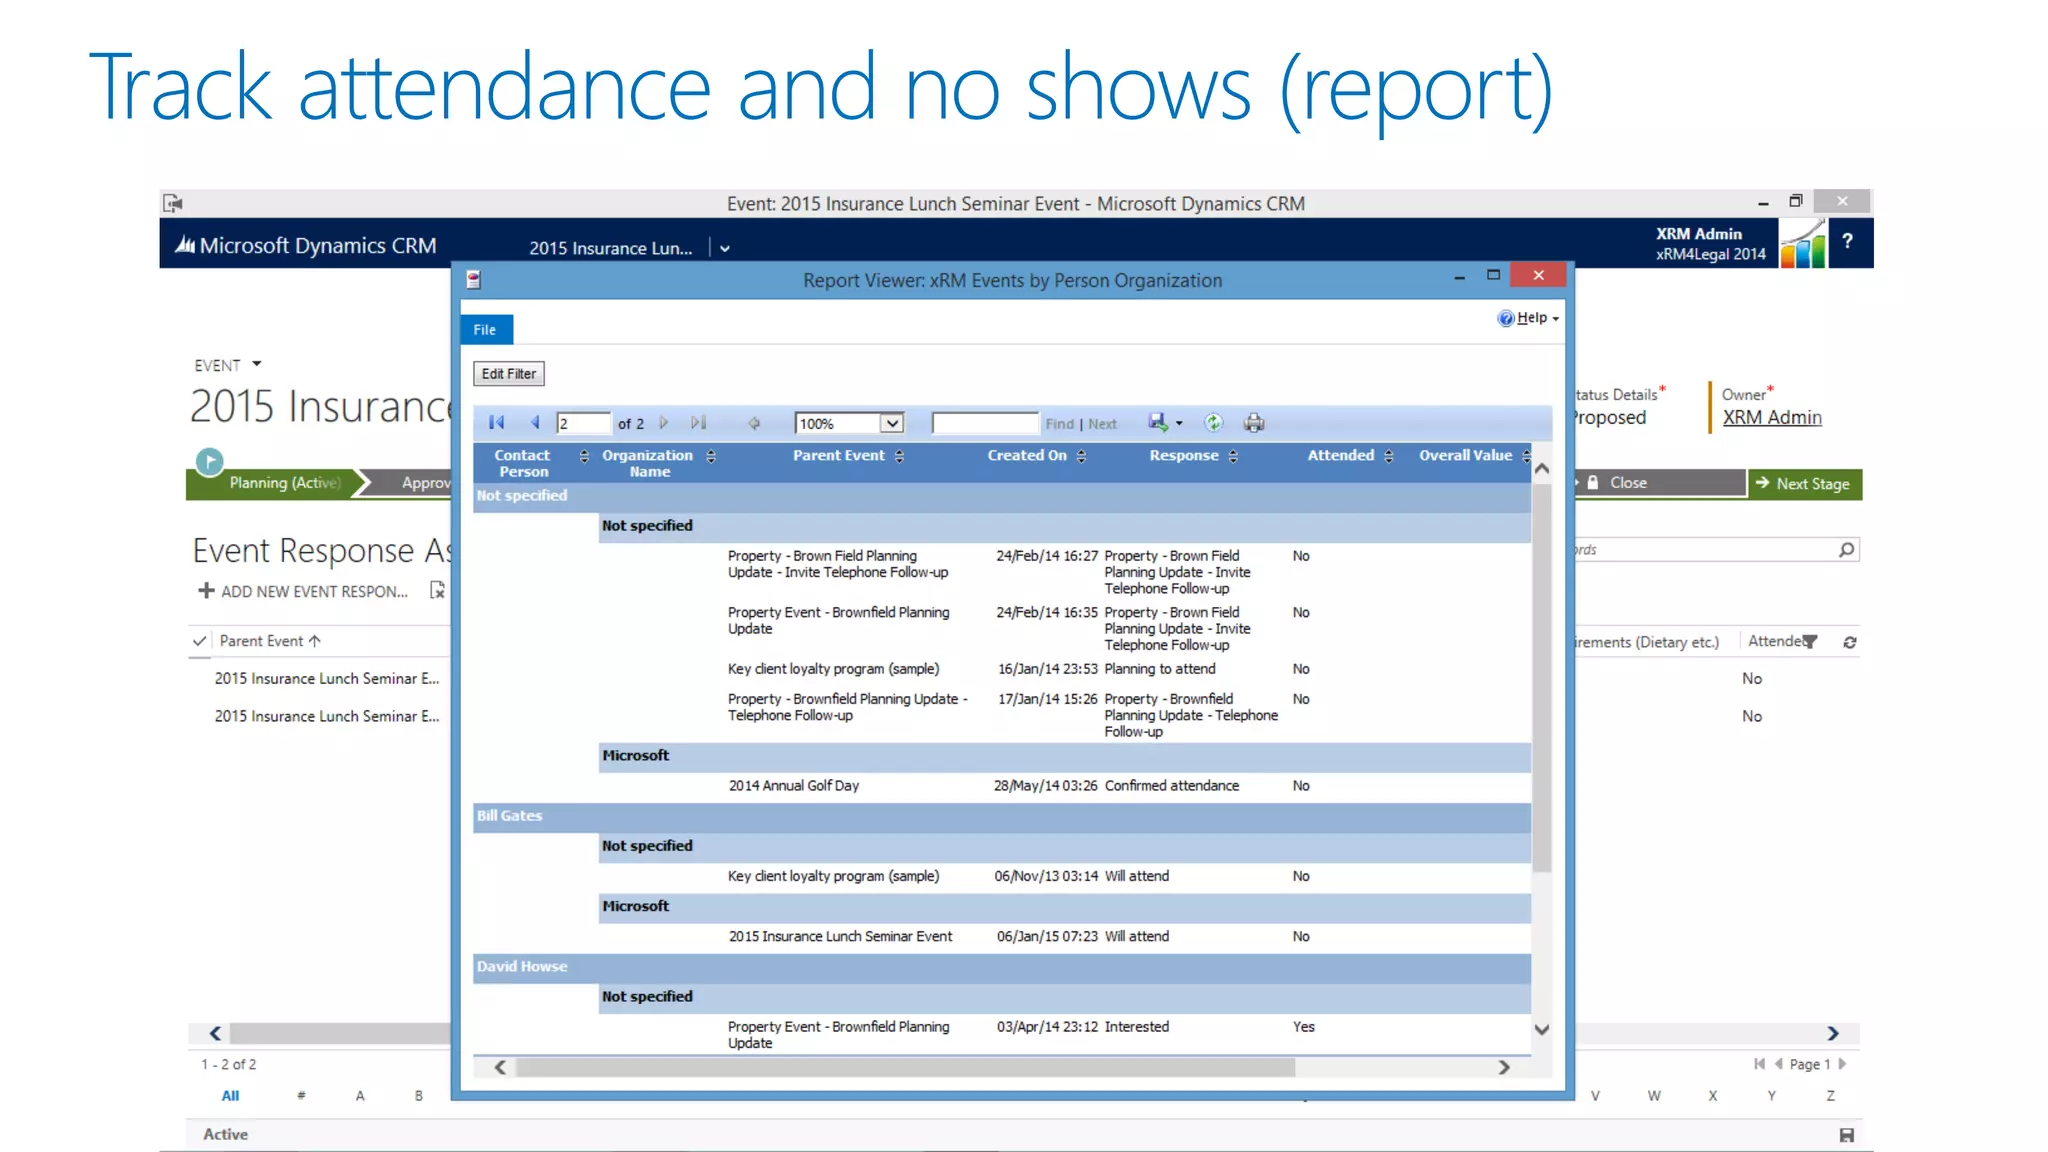The height and width of the screenshot is (1152, 2048).
Task: Sort grid by Parent Event header
Action: [270, 641]
